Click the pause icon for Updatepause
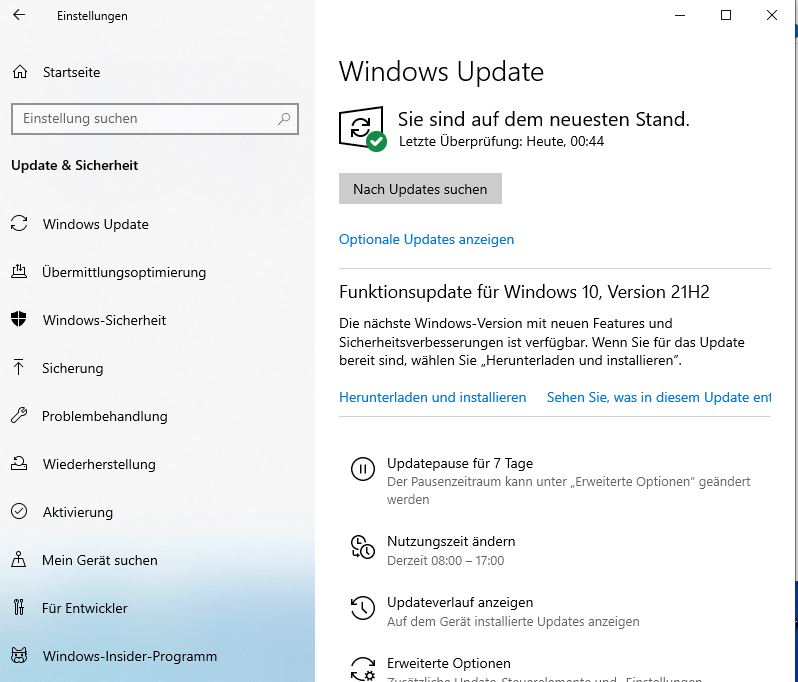798x682 pixels. (x=363, y=469)
